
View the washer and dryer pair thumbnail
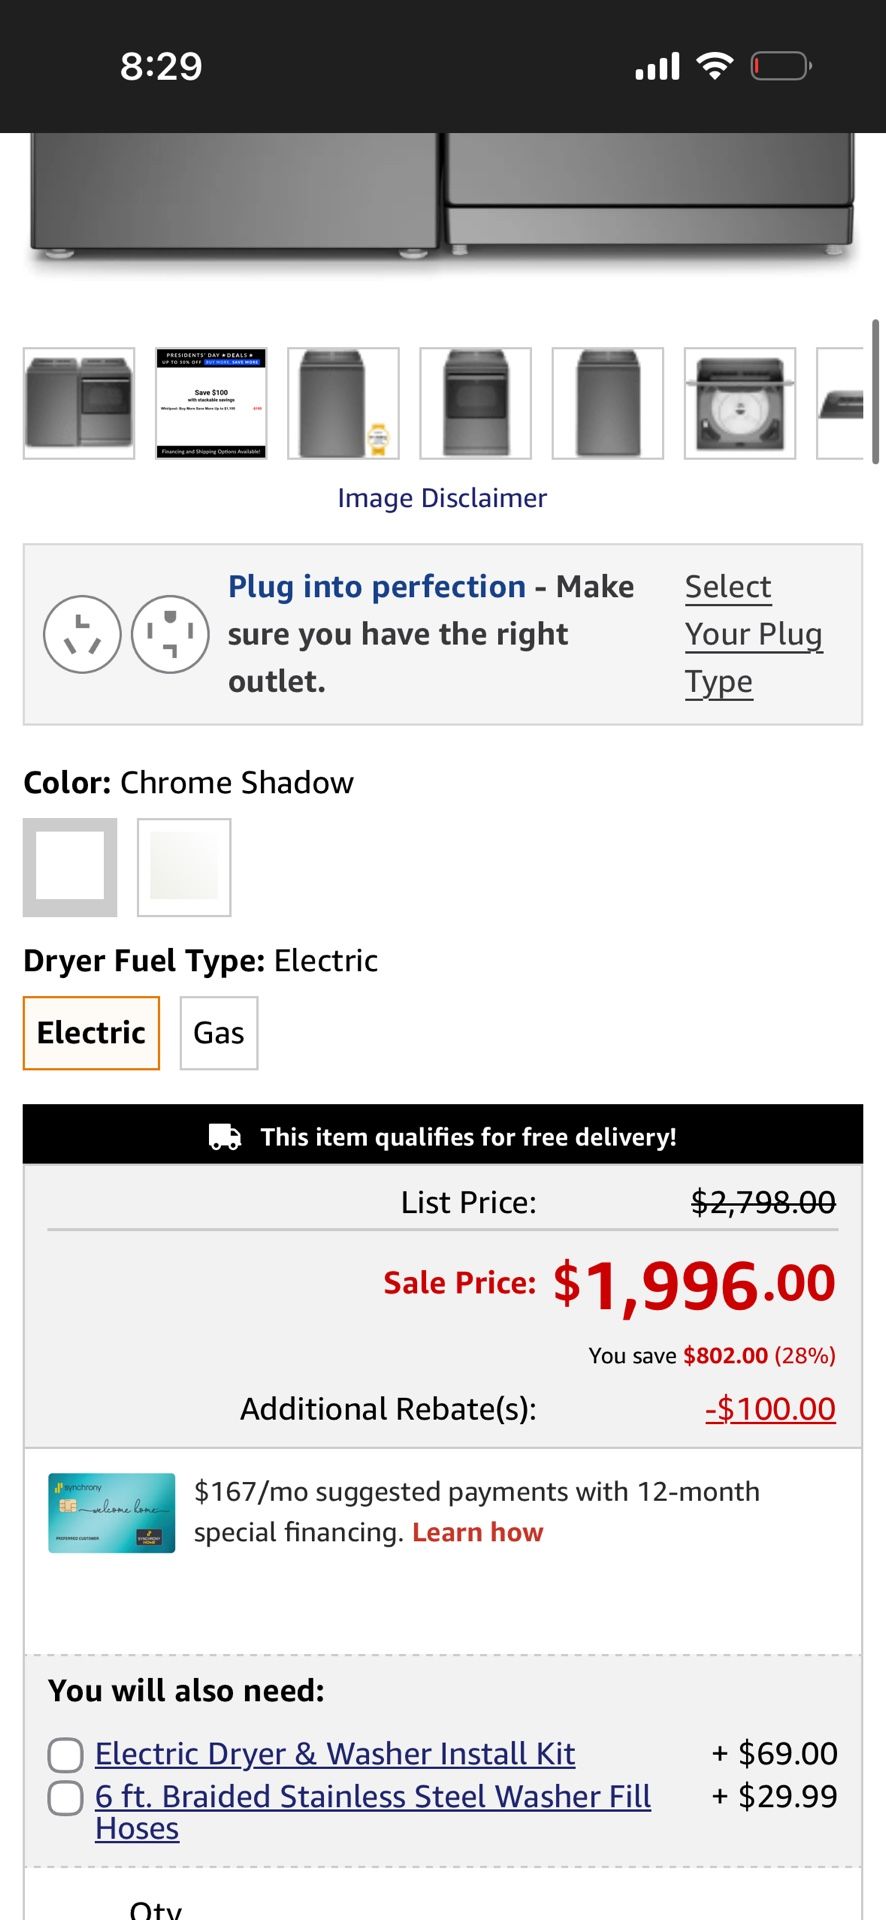(79, 403)
